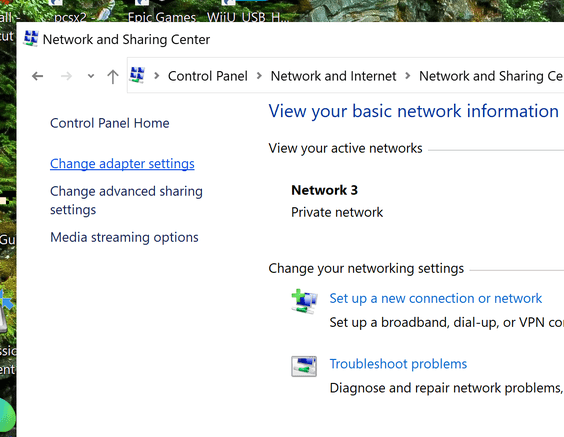Select Network and Internet breadcrumb
The image size is (564, 437).
coord(333,76)
